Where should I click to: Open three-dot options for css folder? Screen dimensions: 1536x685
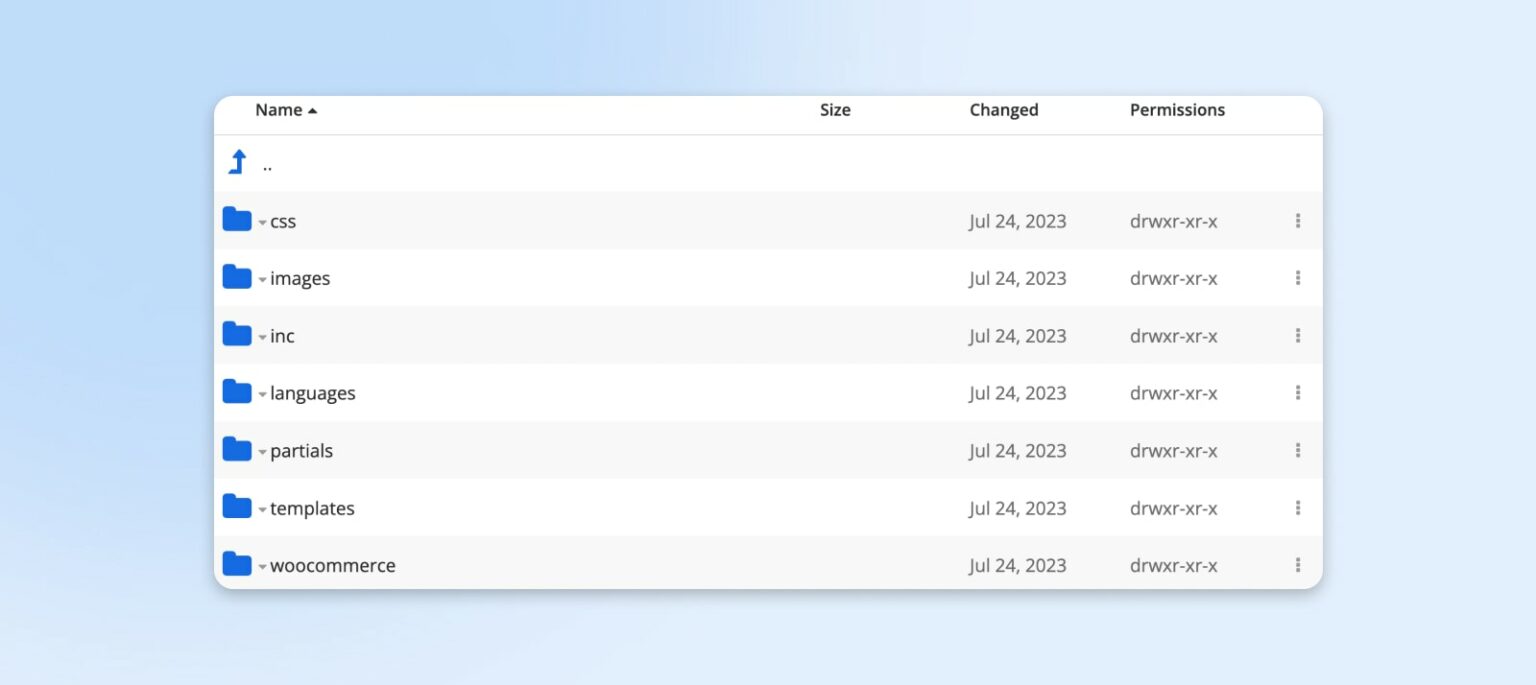(1297, 220)
